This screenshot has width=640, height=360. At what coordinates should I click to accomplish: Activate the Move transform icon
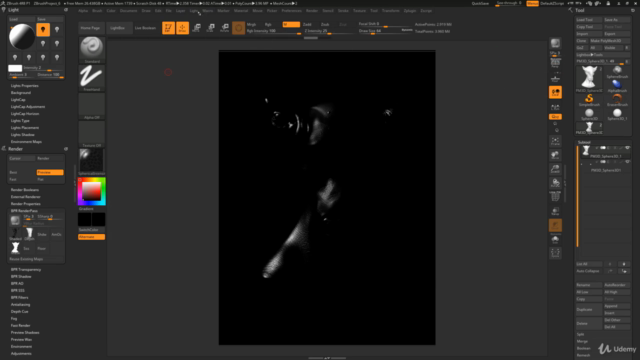coord(196,28)
